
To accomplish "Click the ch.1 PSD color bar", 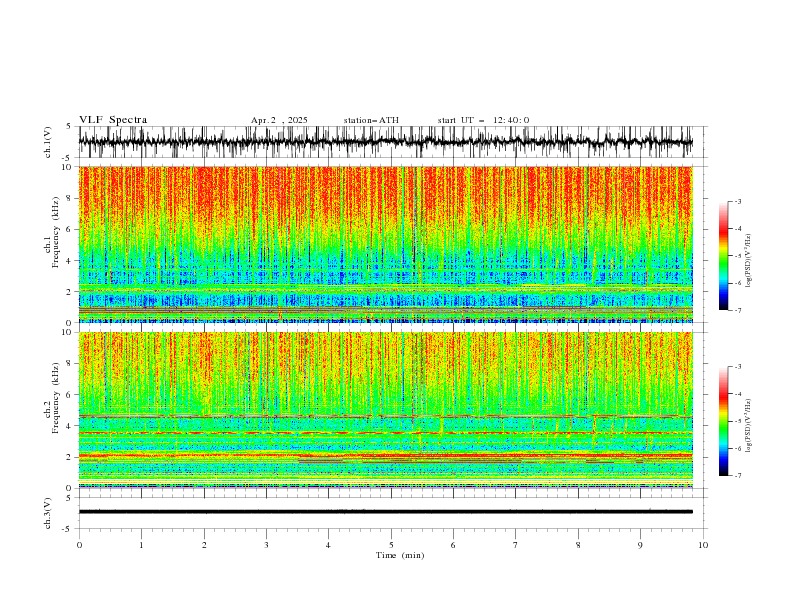I will pos(723,256).
